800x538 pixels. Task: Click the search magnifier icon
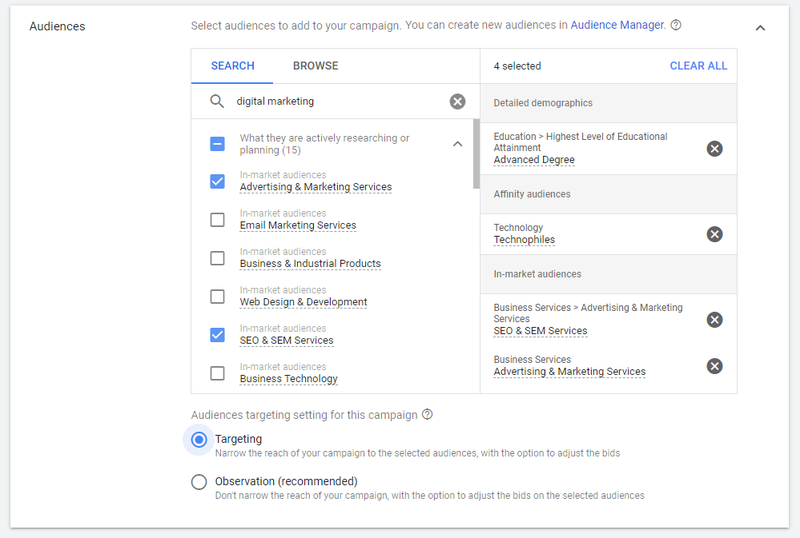[x=217, y=101]
